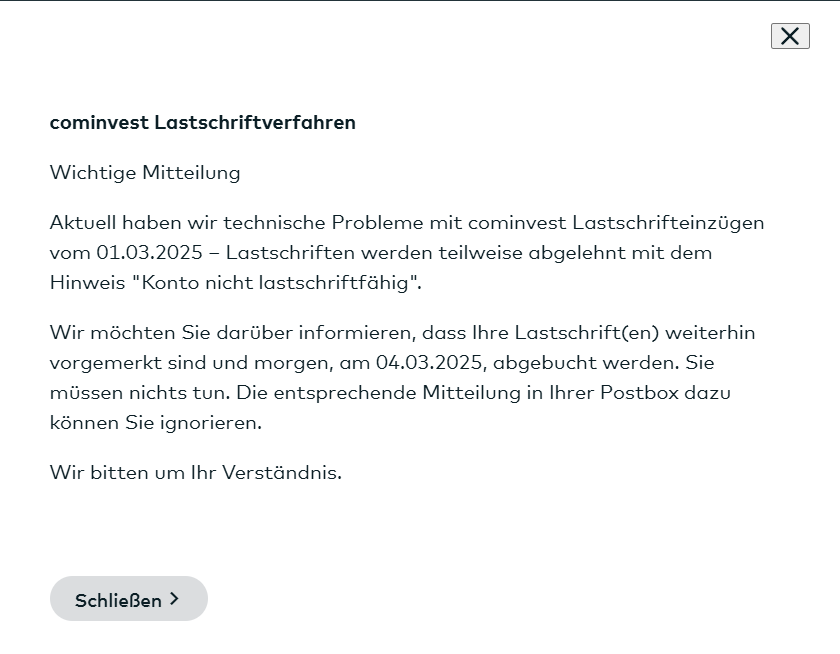Click the text Wichtige Mitteilung
This screenshot has height=654, width=840.
click(x=144, y=172)
